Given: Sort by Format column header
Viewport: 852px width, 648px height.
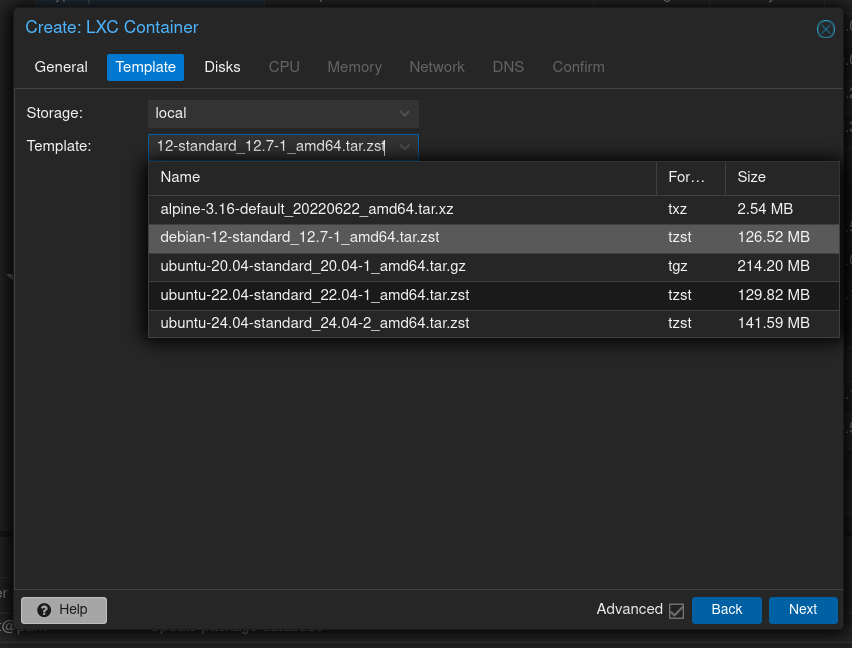Looking at the screenshot, I should pos(687,177).
